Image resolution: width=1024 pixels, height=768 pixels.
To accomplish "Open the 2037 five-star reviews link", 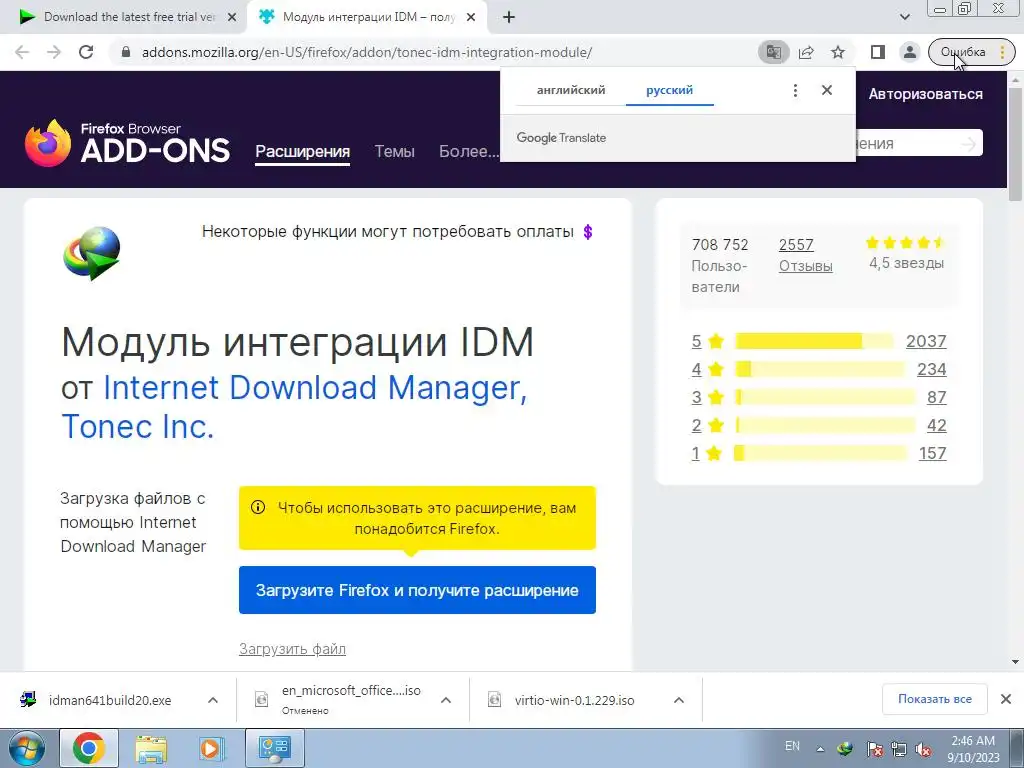I will (x=926, y=341).
